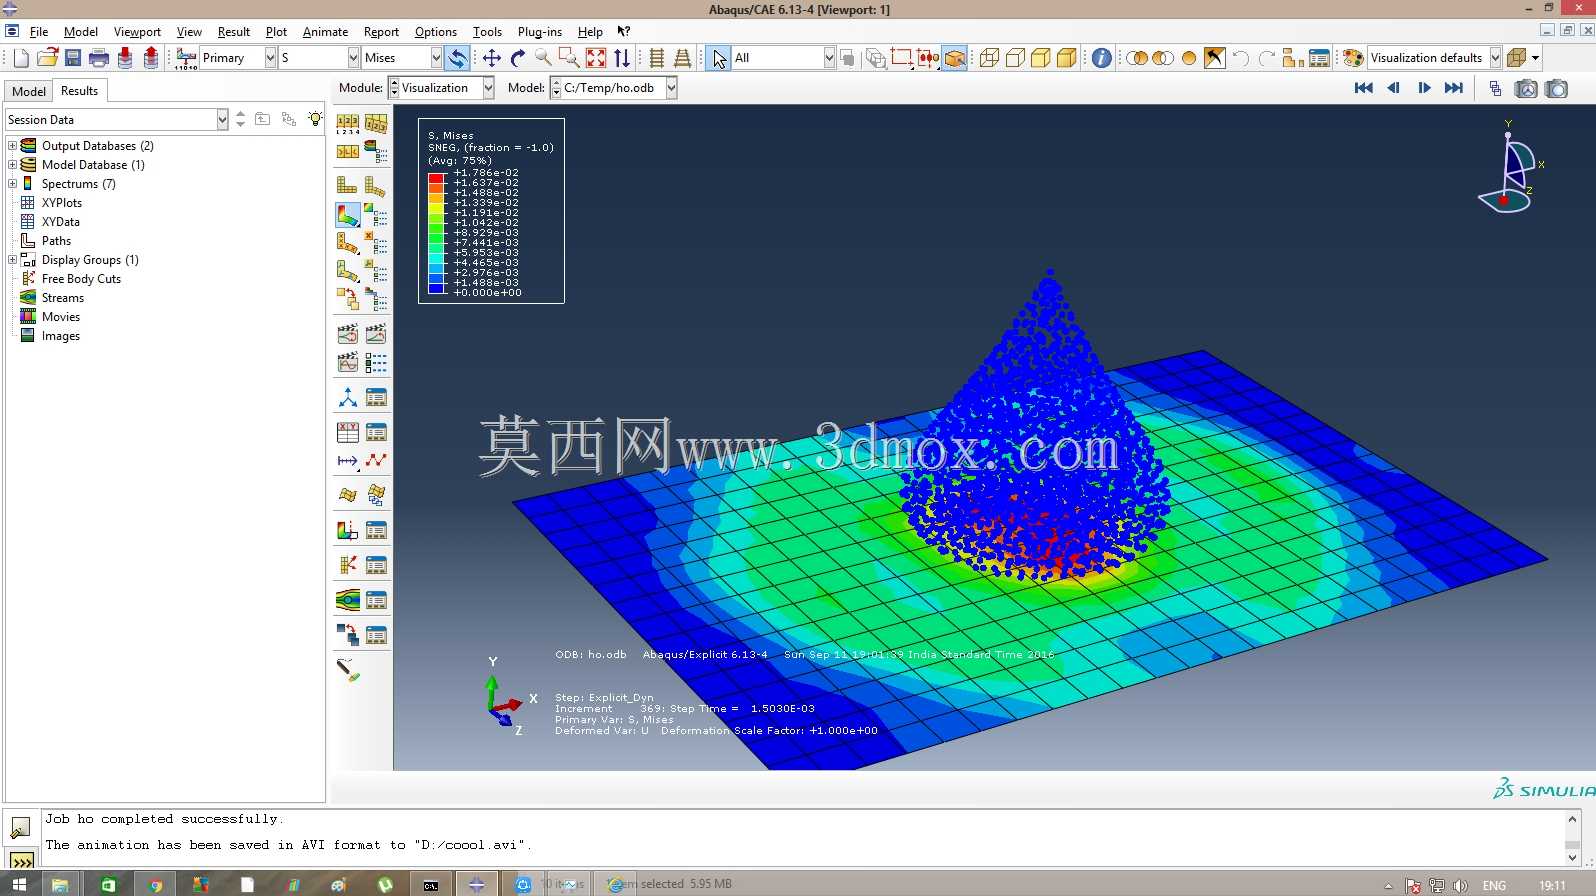The image size is (1596, 896).
Task: Select Free Body Cuts in tree
Action: point(81,279)
